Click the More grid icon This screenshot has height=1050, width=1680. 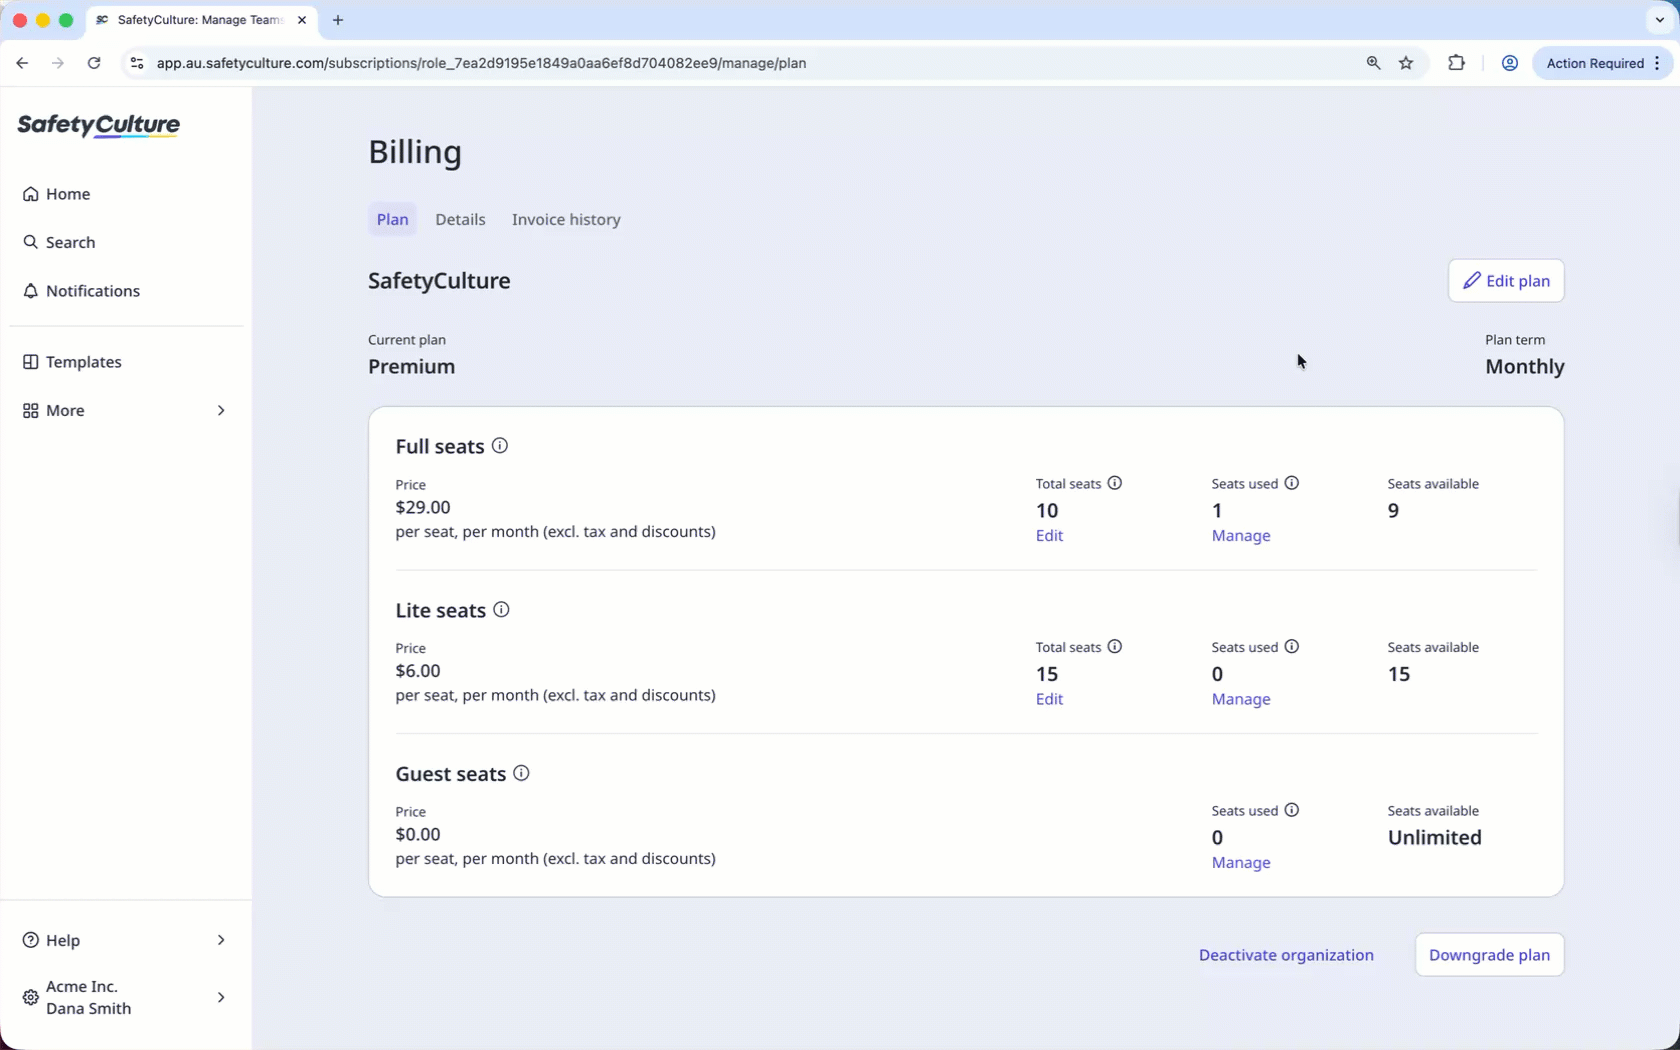coord(31,410)
